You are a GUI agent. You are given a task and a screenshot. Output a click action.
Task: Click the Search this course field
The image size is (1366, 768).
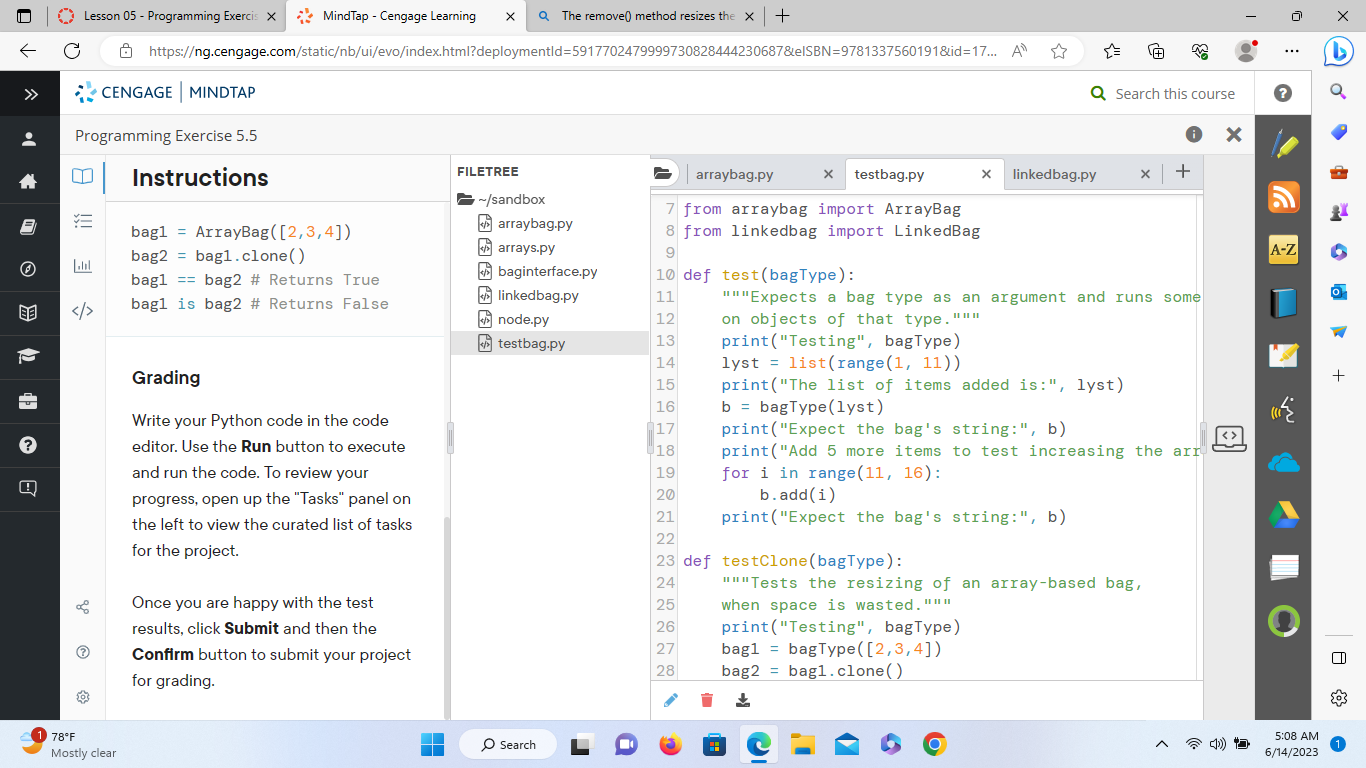coord(1174,93)
